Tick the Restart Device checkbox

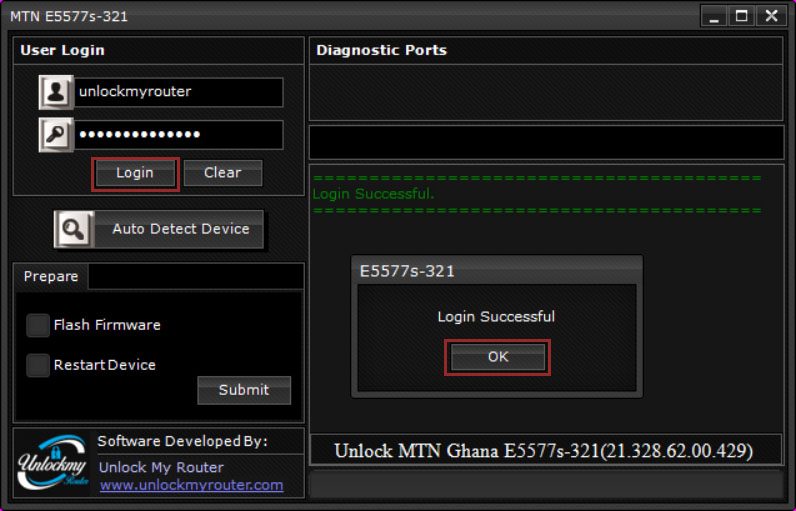click(38, 365)
